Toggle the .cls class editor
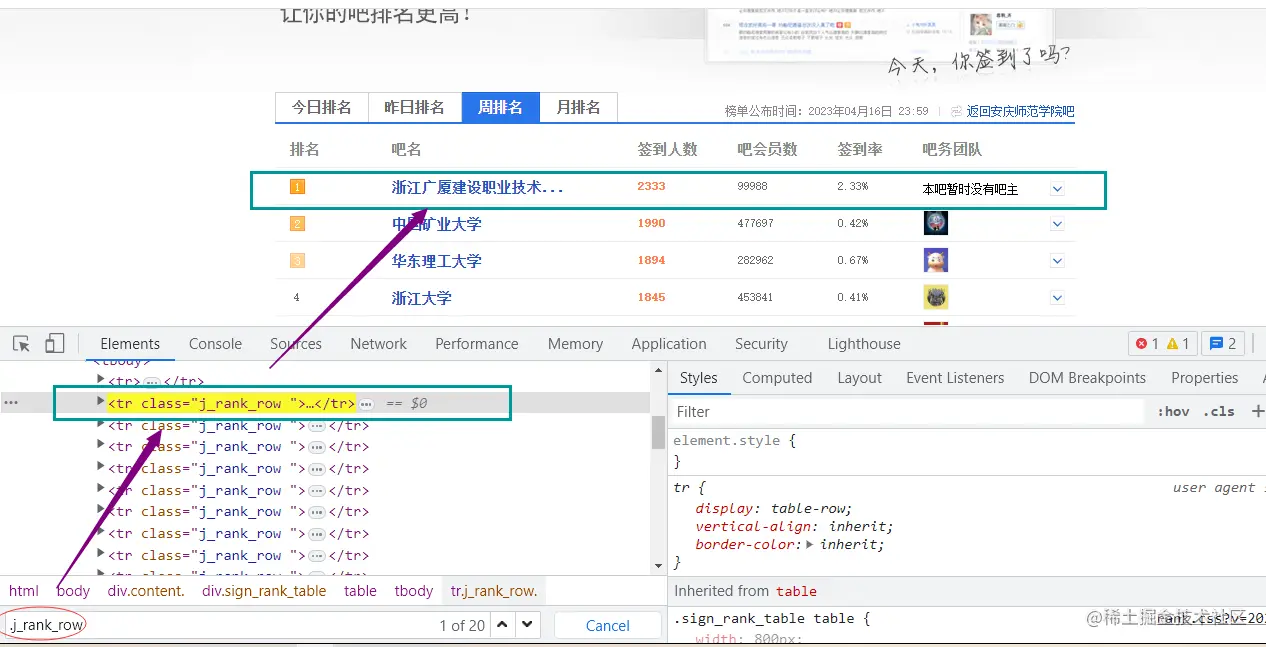The width and height of the screenshot is (1266, 647). tap(1218, 411)
